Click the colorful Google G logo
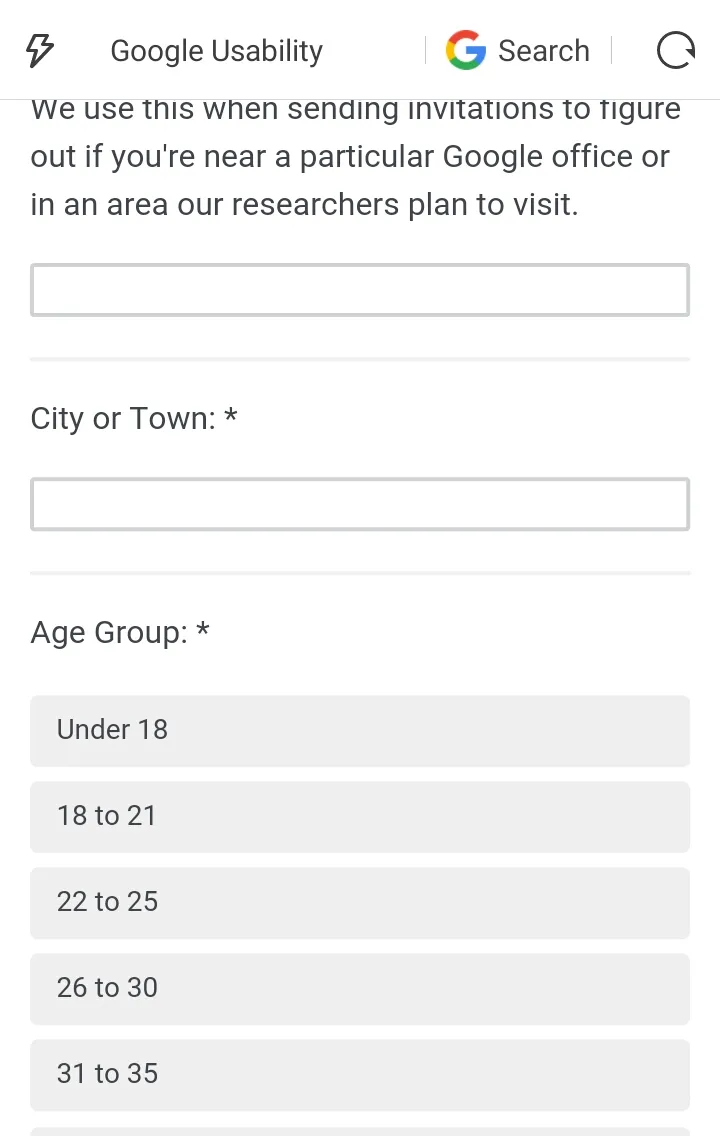720x1136 pixels. tap(465, 50)
